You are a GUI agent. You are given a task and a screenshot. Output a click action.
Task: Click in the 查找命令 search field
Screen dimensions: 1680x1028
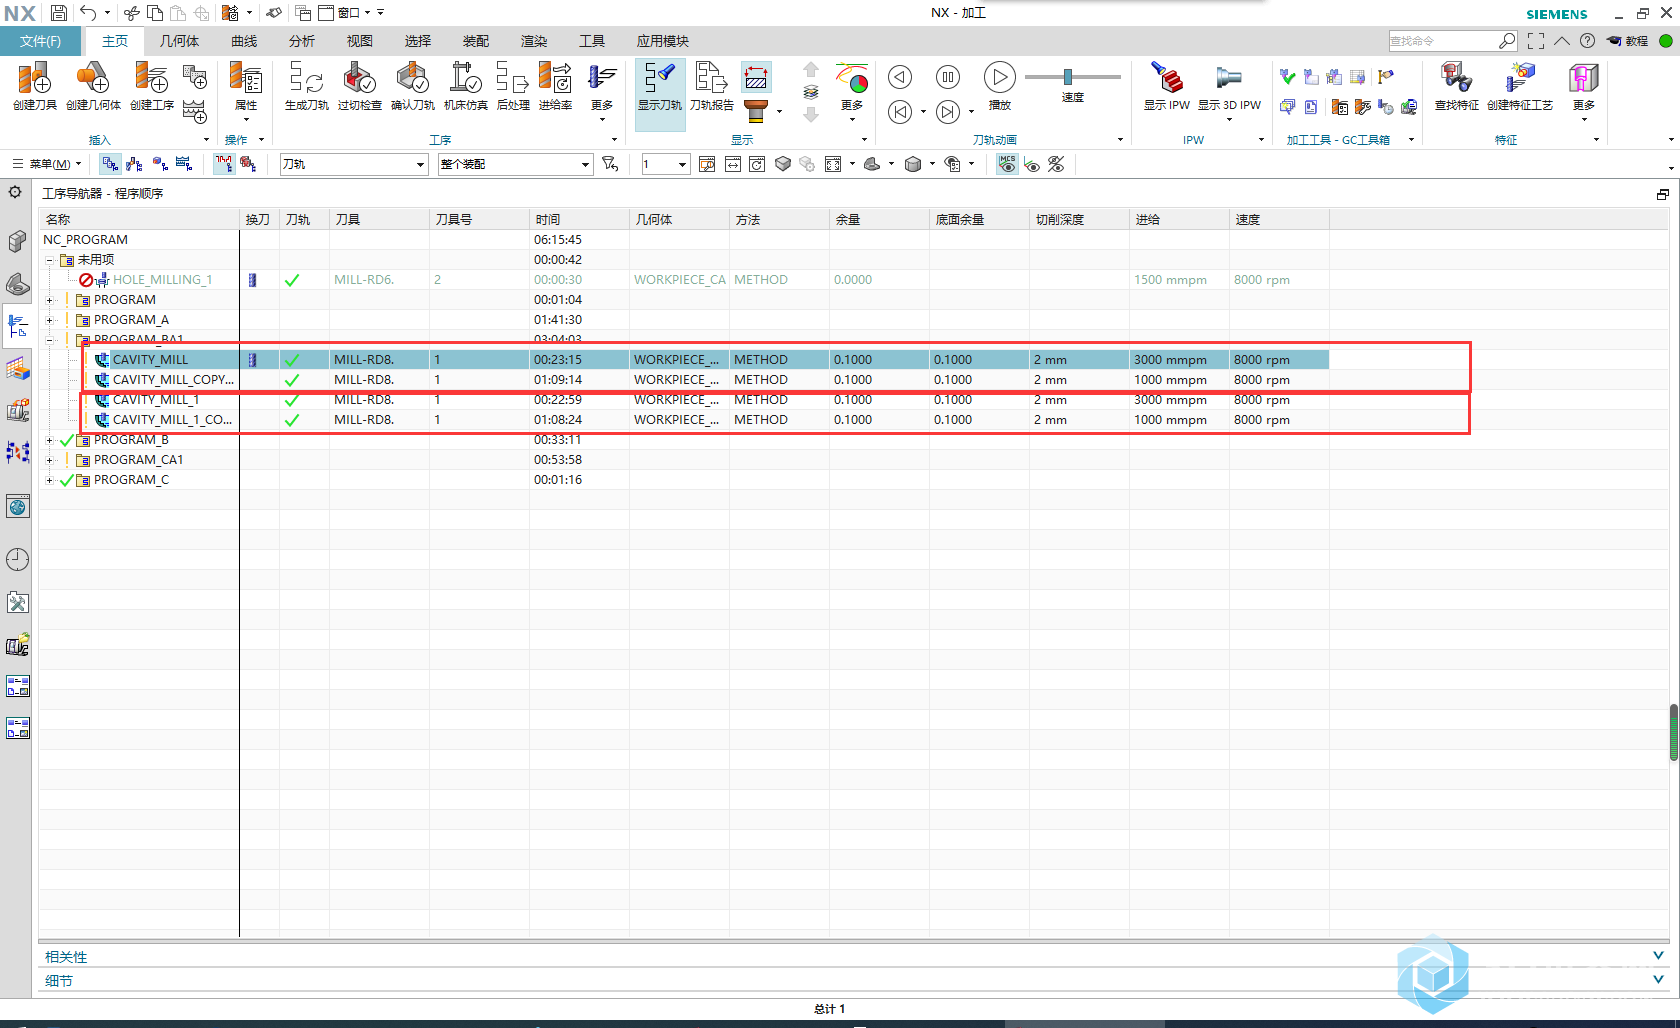(x=1452, y=41)
